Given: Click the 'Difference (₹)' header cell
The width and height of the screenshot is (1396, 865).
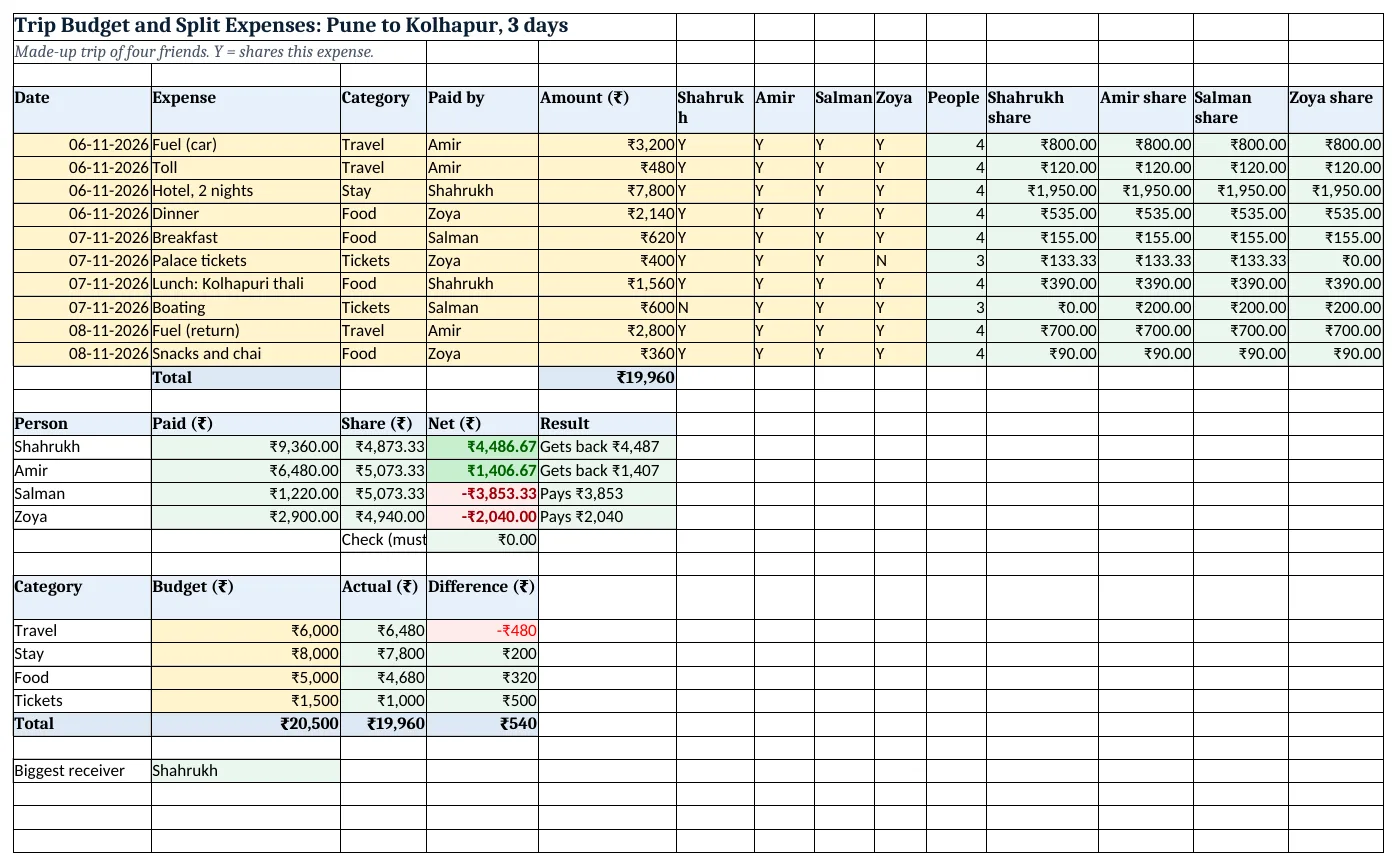Looking at the screenshot, I should coord(482,597).
